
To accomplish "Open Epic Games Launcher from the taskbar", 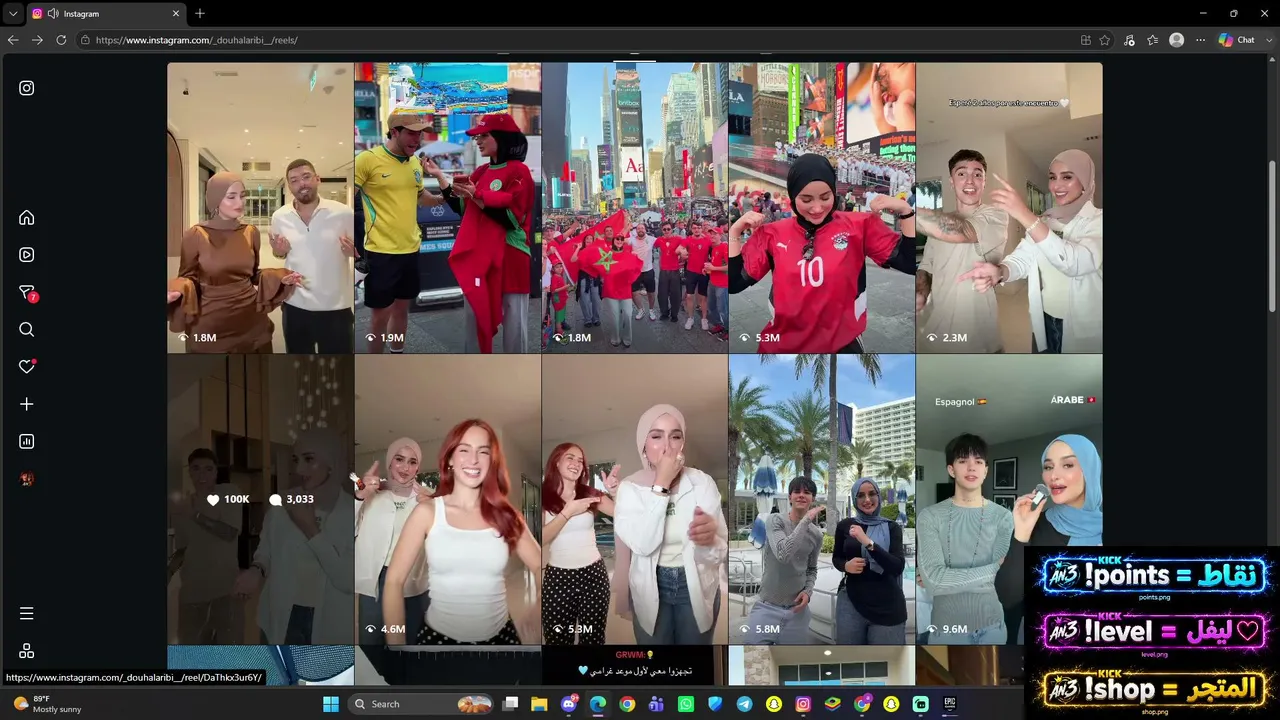I will 949,704.
